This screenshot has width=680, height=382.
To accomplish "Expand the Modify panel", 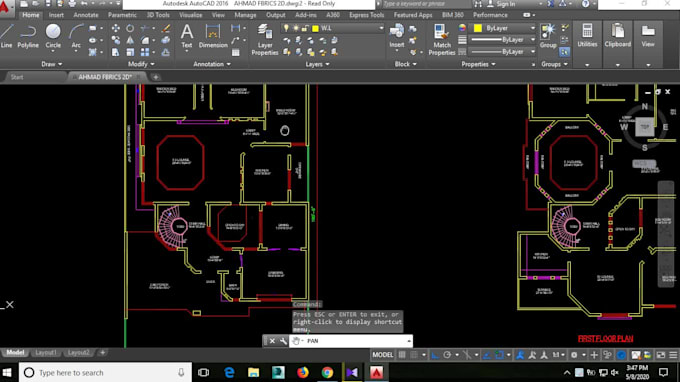I will (x=141, y=64).
